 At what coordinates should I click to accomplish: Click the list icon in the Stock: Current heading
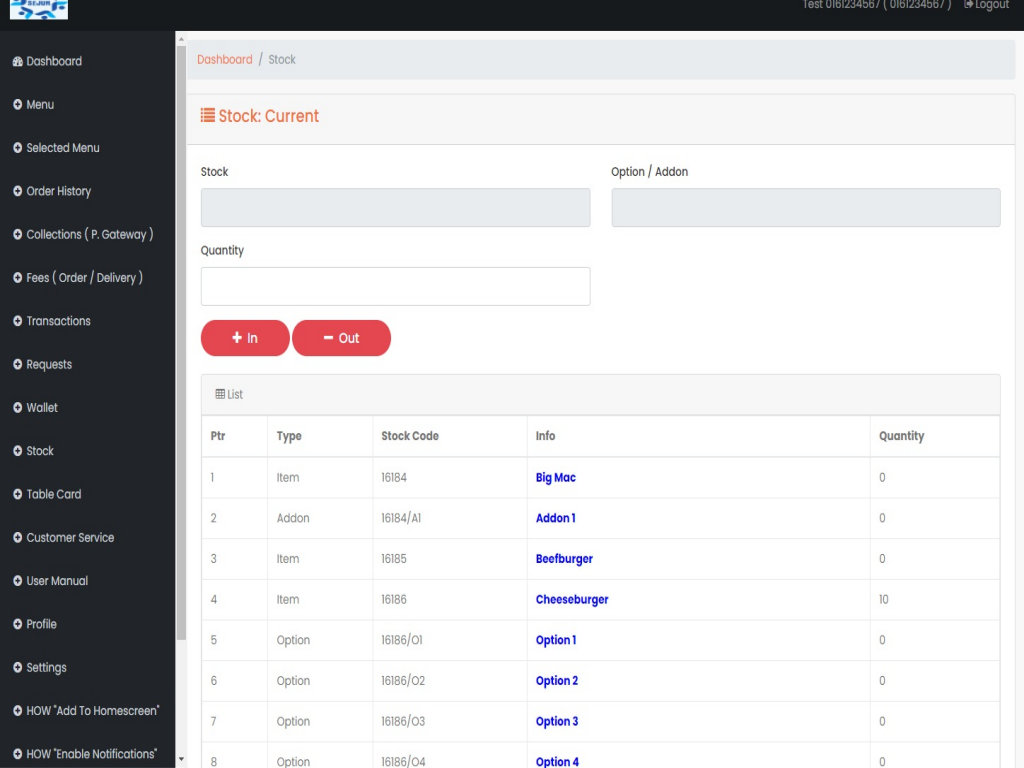click(x=208, y=116)
